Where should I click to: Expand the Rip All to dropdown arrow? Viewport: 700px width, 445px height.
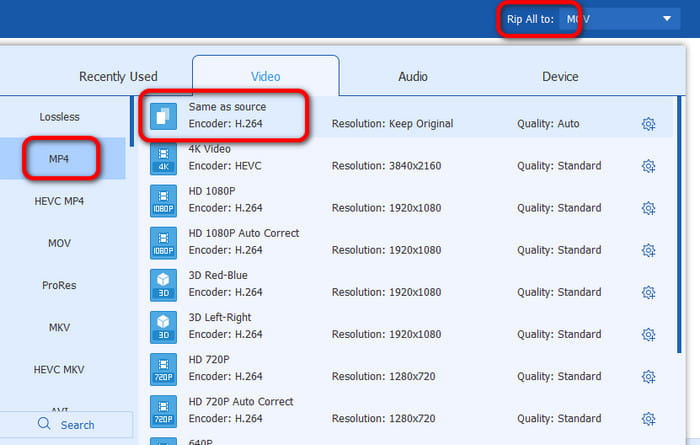[x=667, y=19]
